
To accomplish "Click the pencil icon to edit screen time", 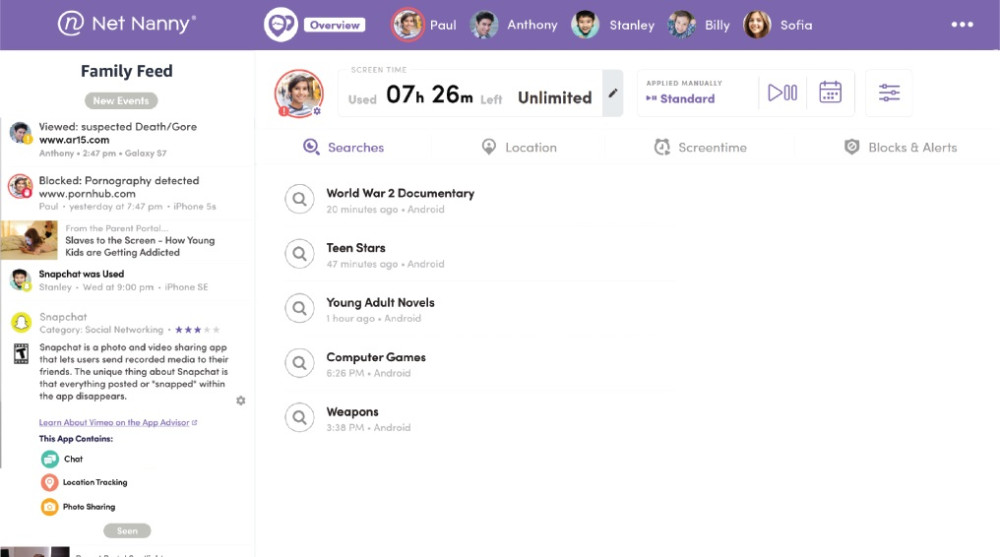I will pos(613,94).
